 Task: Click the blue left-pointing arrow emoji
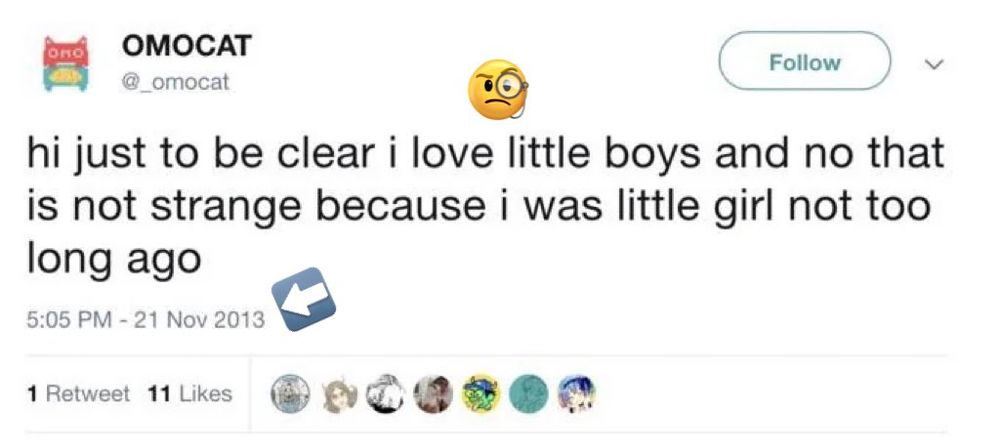[304, 299]
